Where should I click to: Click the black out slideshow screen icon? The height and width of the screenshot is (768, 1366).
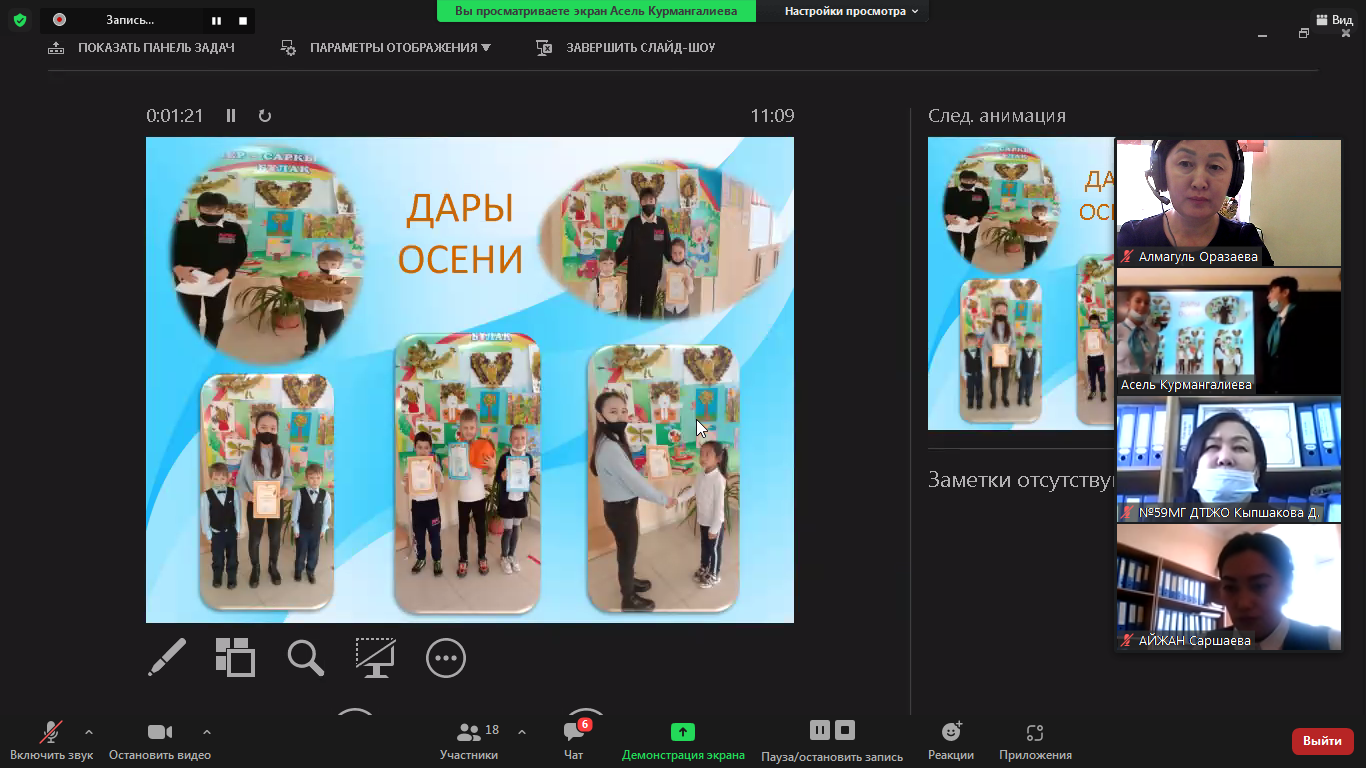click(375, 658)
